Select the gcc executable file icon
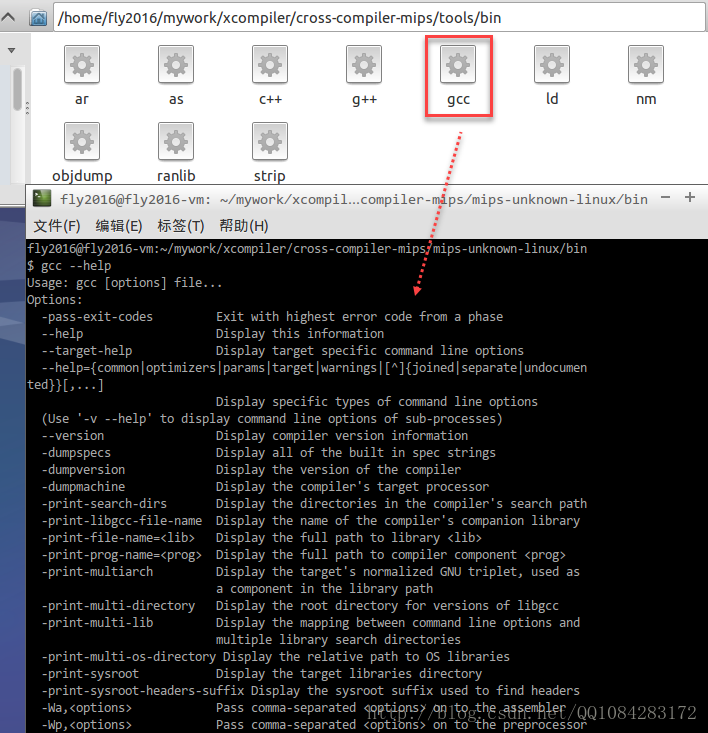Screen dimensions: 708x733 (458, 65)
